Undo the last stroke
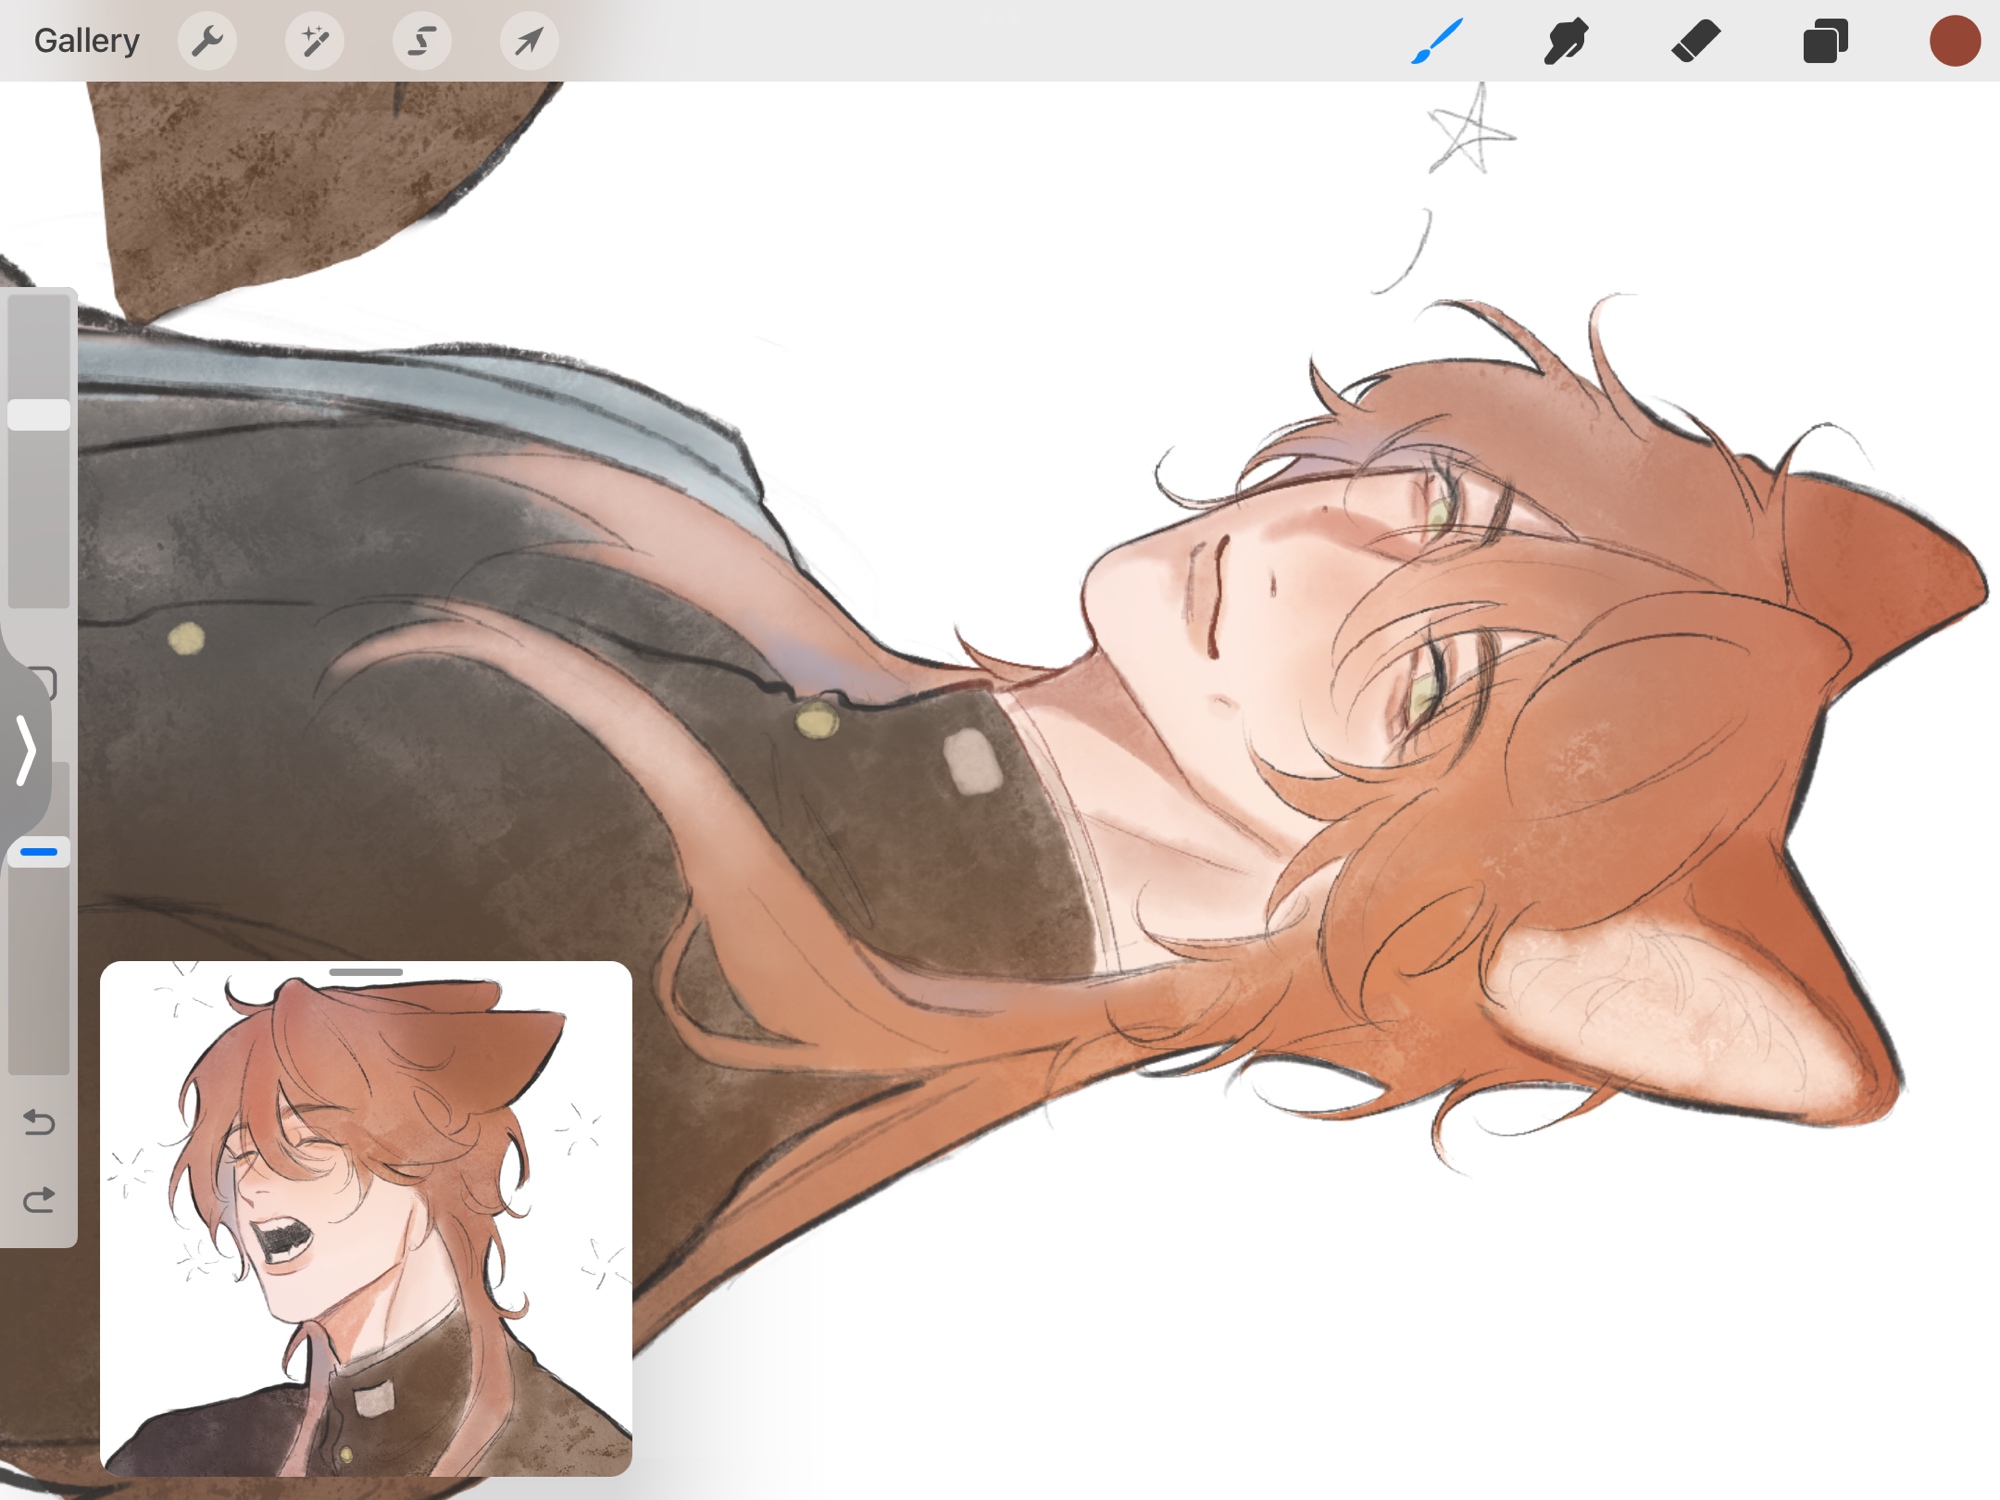The height and width of the screenshot is (1500, 2000). point(39,1122)
